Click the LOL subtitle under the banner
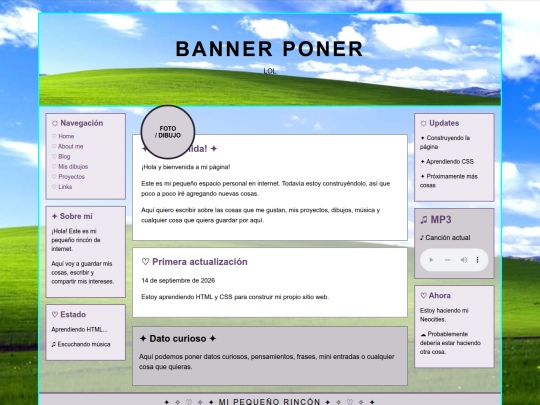The height and width of the screenshot is (405, 540). [x=270, y=71]
